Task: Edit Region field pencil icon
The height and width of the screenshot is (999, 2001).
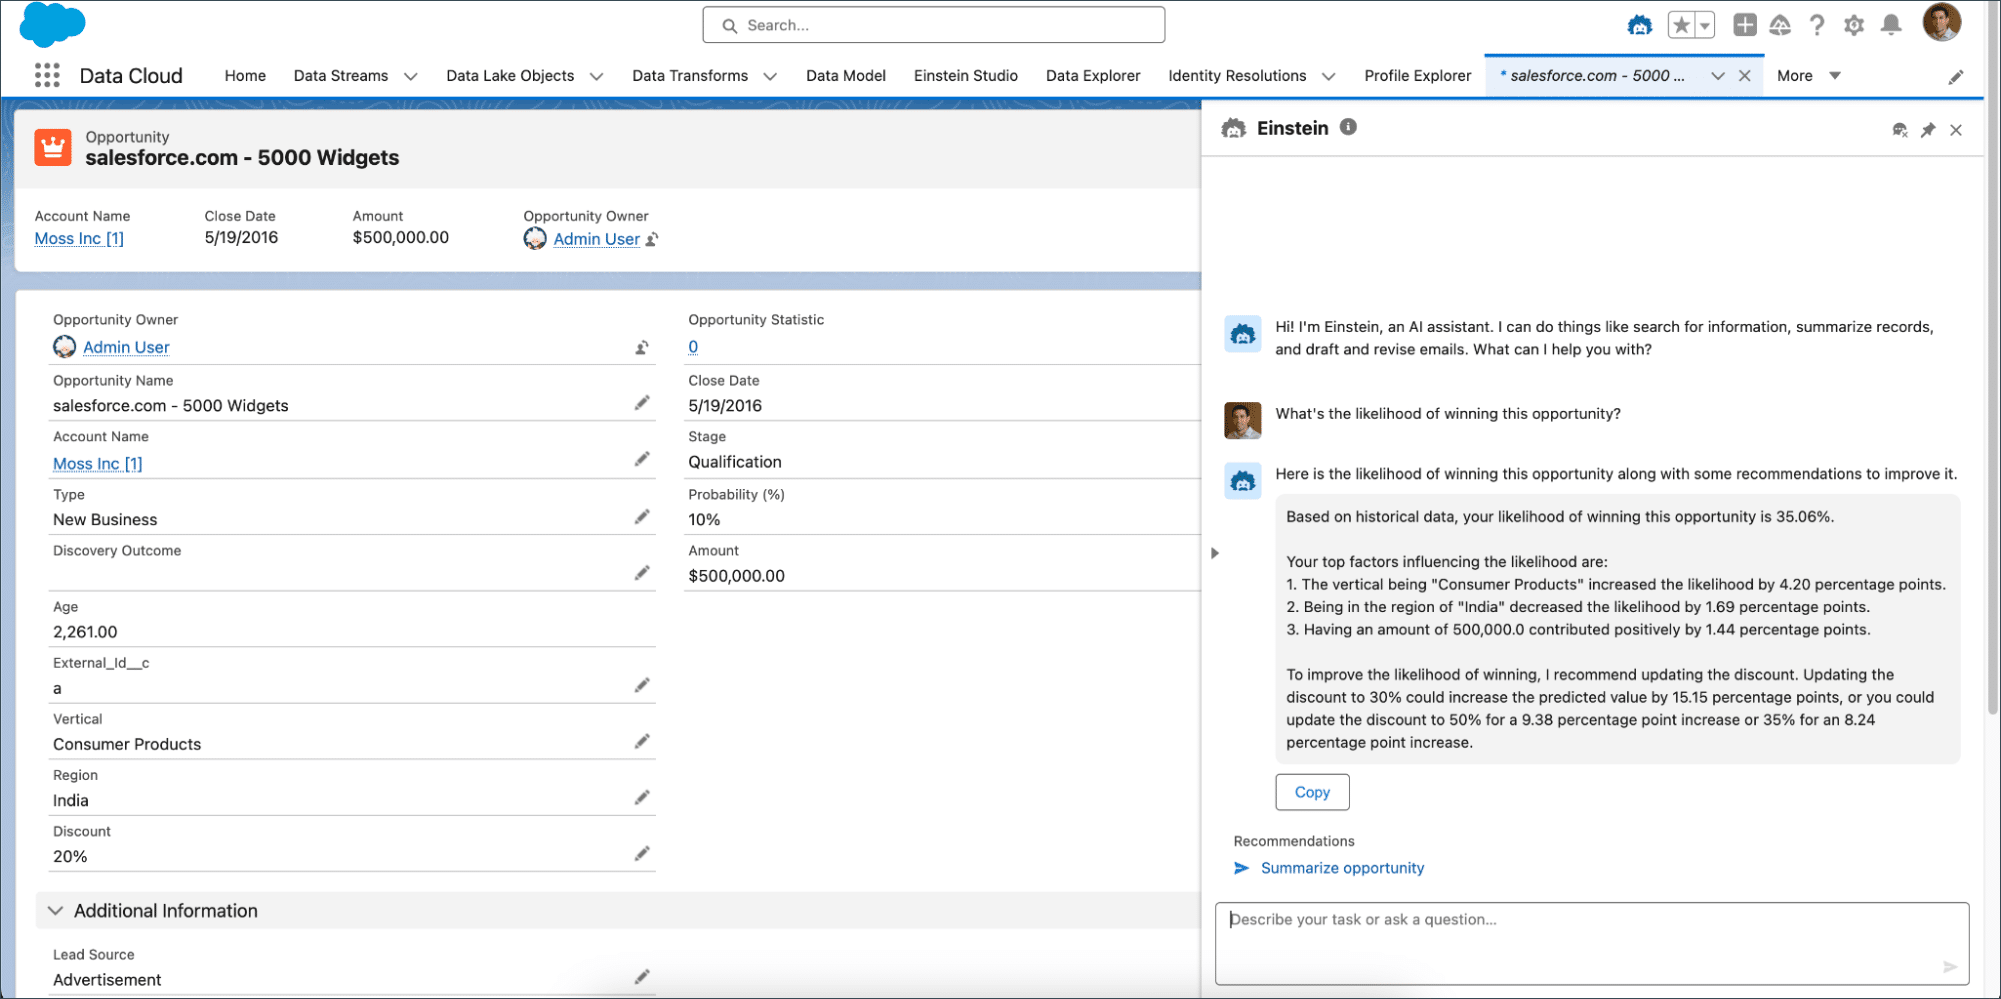Action: pos(642,797)
